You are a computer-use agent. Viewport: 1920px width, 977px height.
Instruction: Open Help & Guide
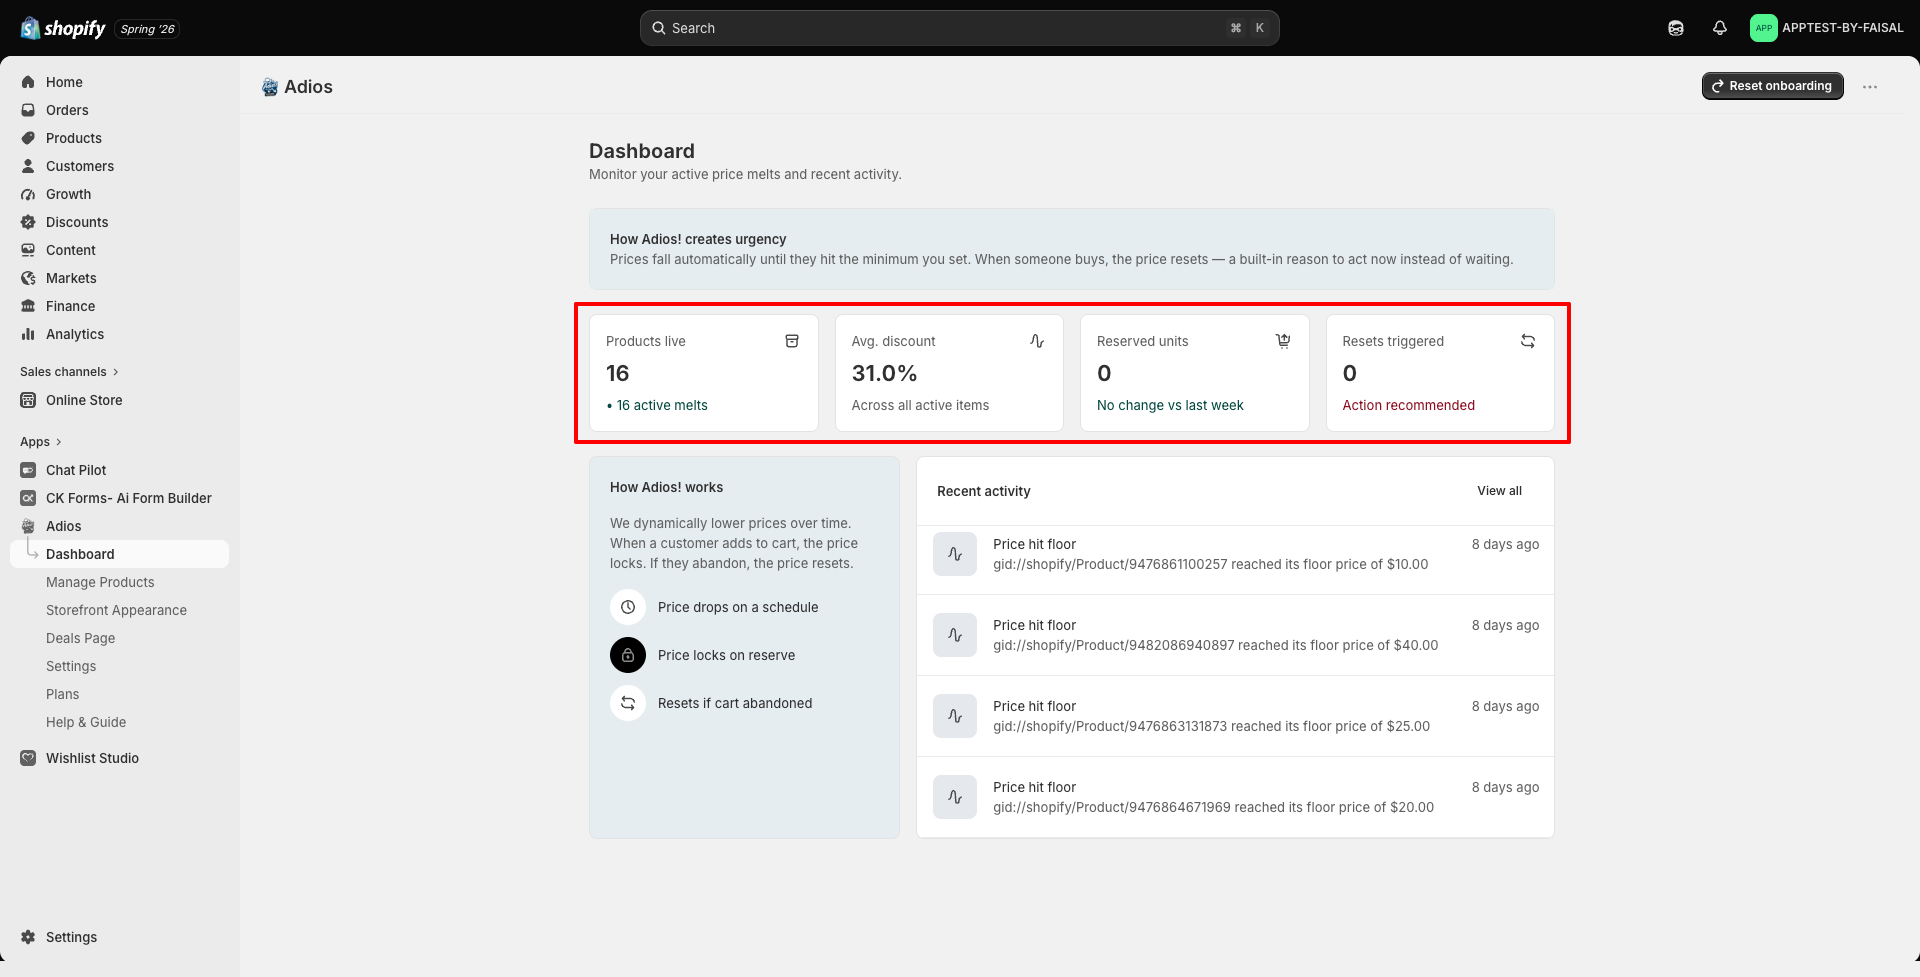click(x=86, y=722)
